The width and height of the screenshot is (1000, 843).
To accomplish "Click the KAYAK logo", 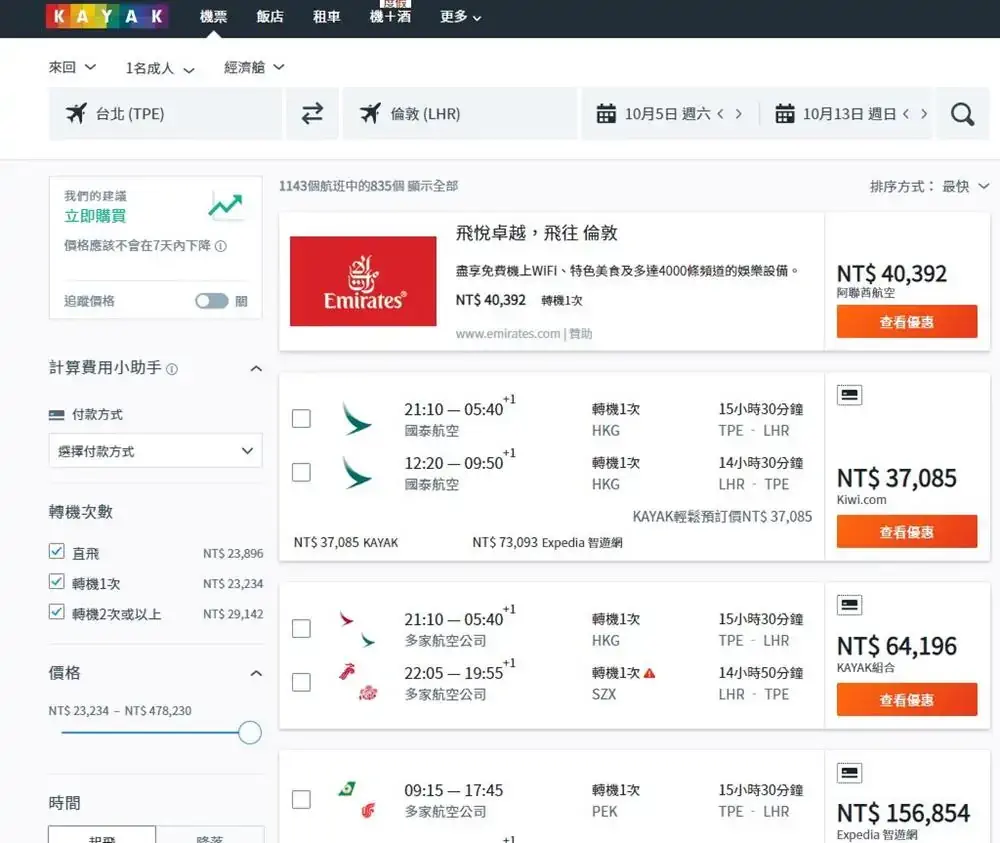I will [x=107, y=16].
